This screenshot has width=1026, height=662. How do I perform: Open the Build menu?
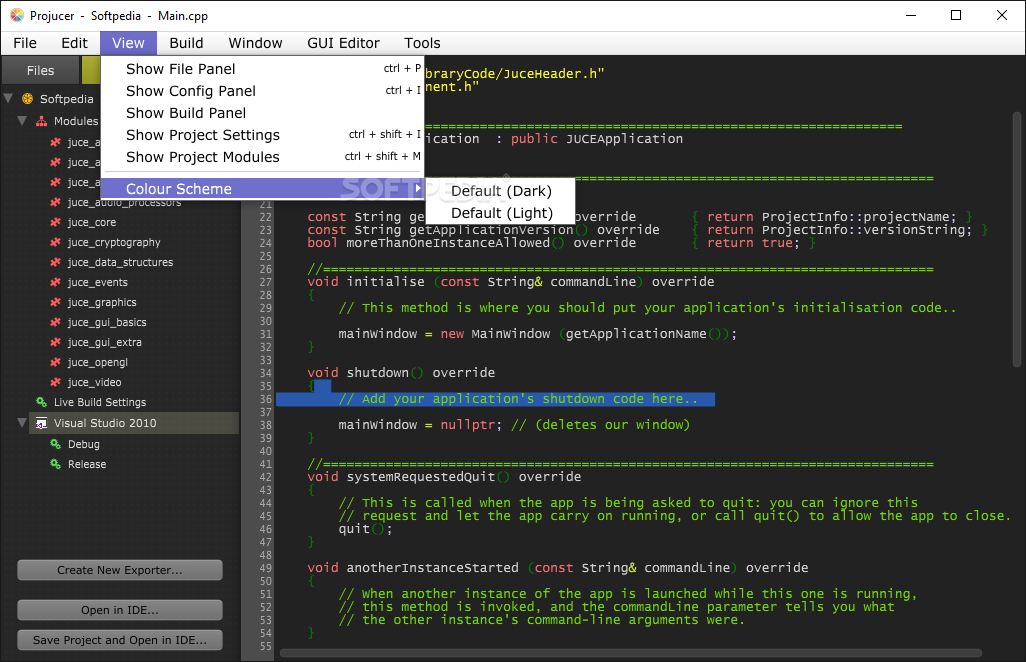pos(186,43)
